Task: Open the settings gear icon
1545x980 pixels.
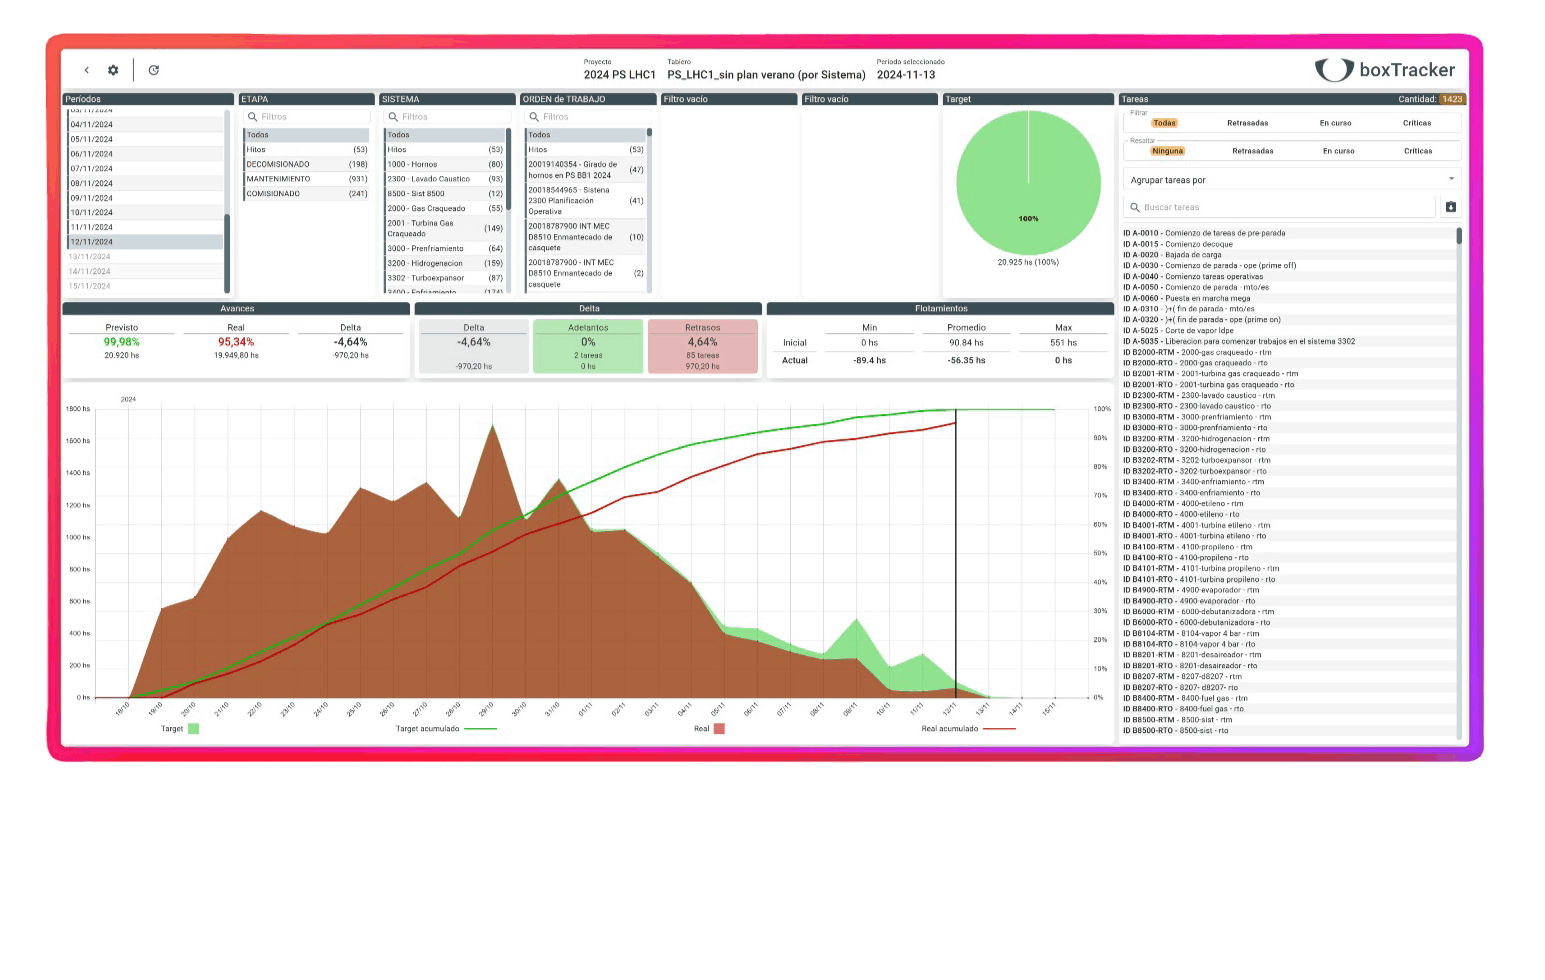Action: pyautogui.click(x=113, y=70)
